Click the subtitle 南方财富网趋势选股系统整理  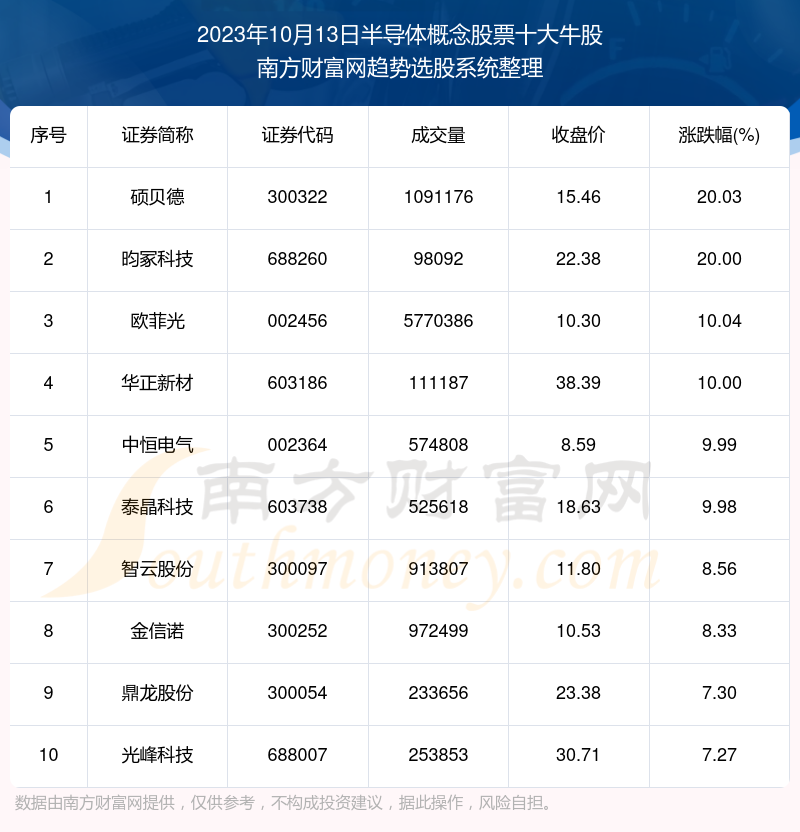click(400, 68)
